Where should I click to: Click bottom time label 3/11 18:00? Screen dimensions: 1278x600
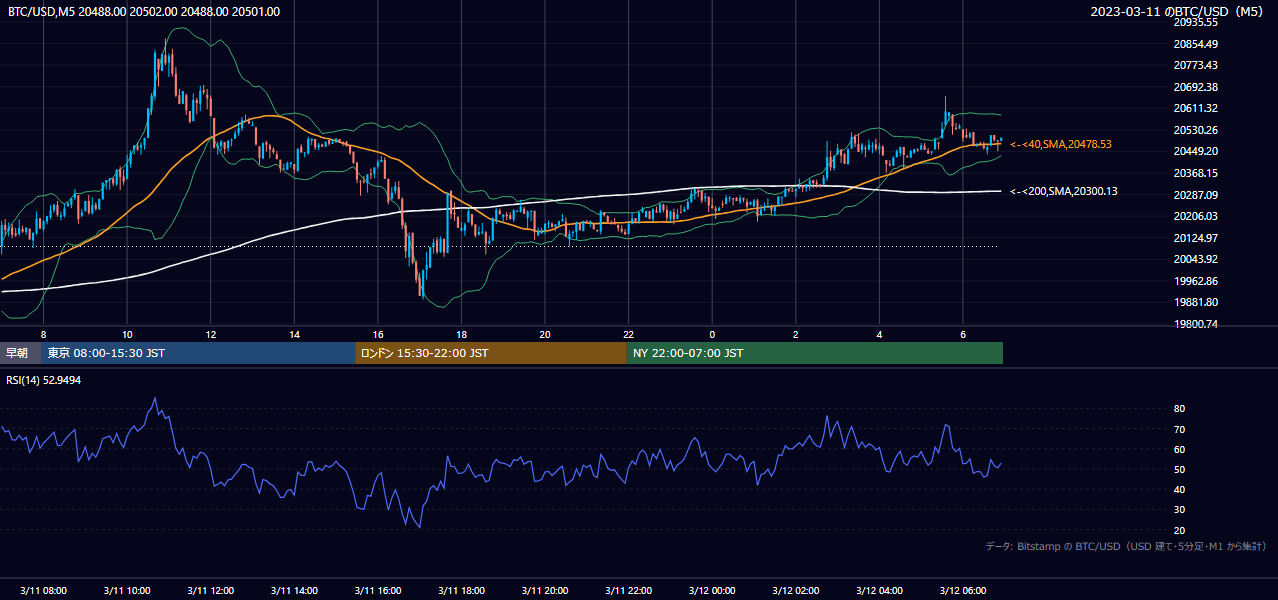coord(461,590)
